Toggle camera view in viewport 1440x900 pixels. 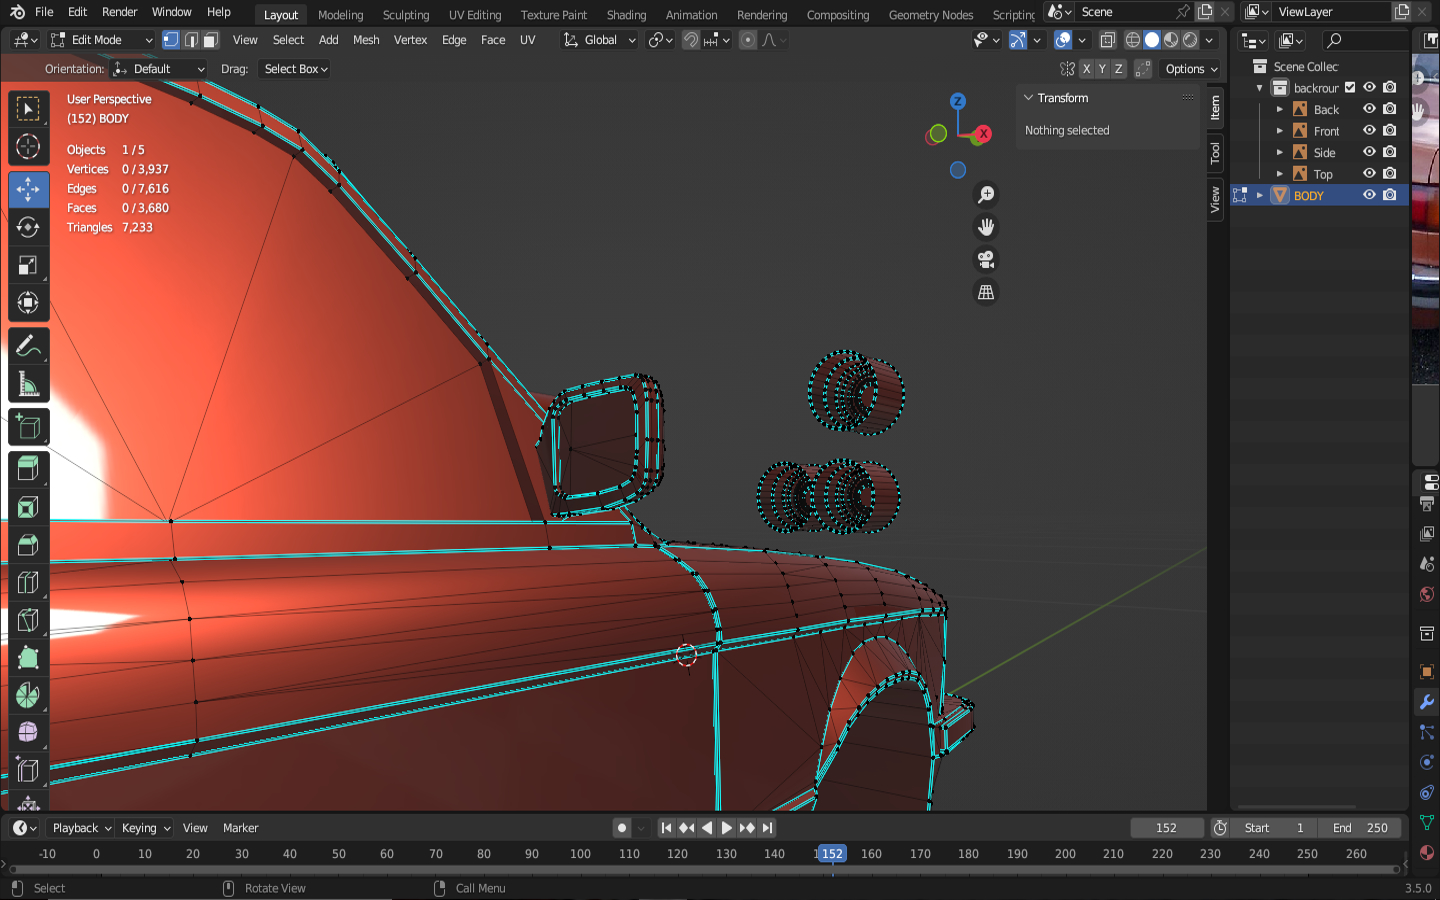click(986, 260)
